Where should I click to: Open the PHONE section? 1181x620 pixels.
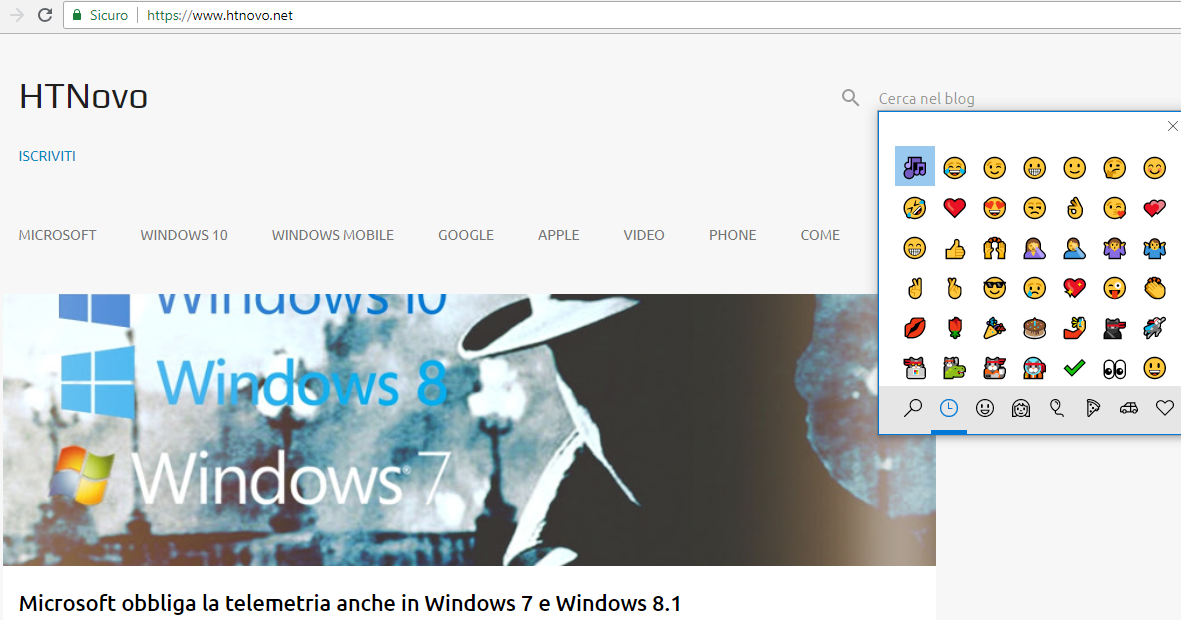732,235
